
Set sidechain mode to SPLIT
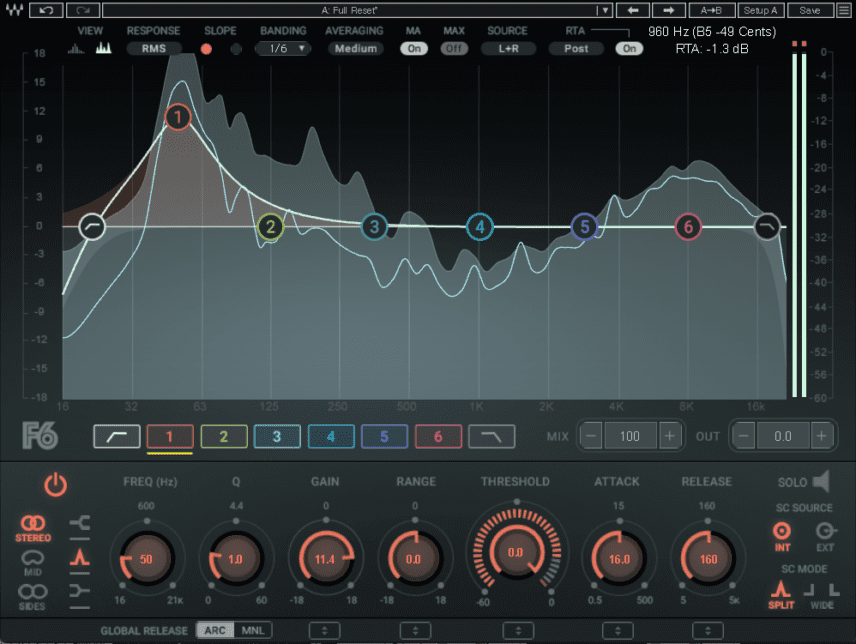pyautogui.click(x=781, y=595)
